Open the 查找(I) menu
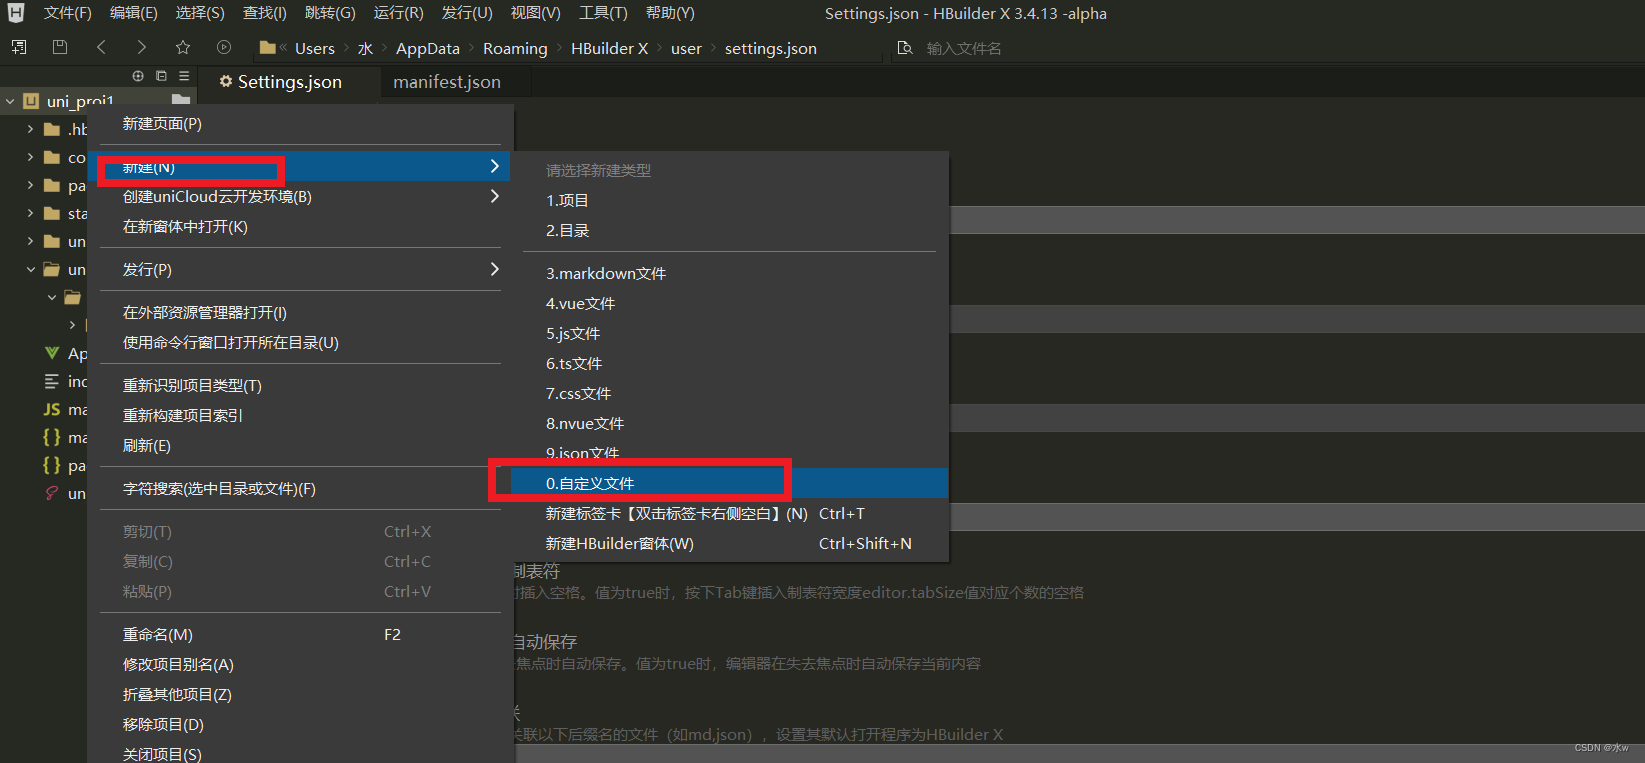The image size is (1645, 763). click(x=265, y=13)
